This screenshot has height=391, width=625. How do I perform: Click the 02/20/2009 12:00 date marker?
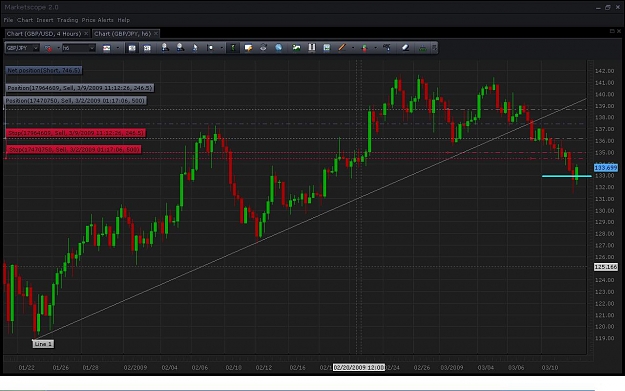pyautogui.click(x=359, y=367)
